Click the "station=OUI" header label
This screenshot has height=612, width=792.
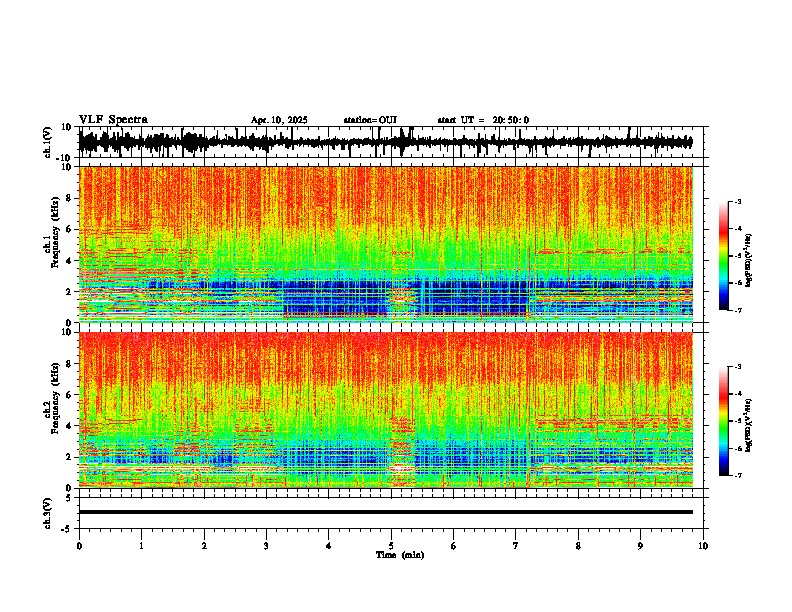click(370, 120)
